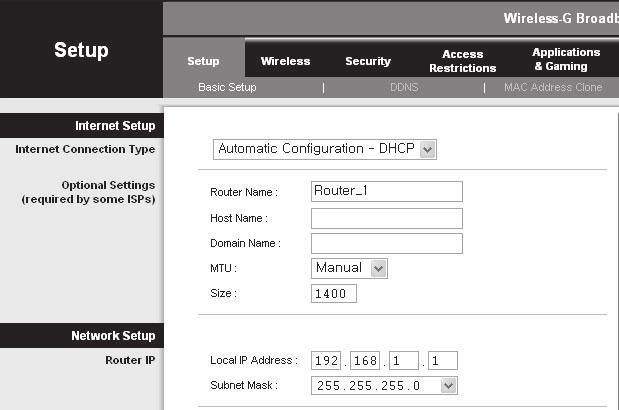Click the Router IP label
The width and height of the screenshot is (619, 410).
(130, 360)
